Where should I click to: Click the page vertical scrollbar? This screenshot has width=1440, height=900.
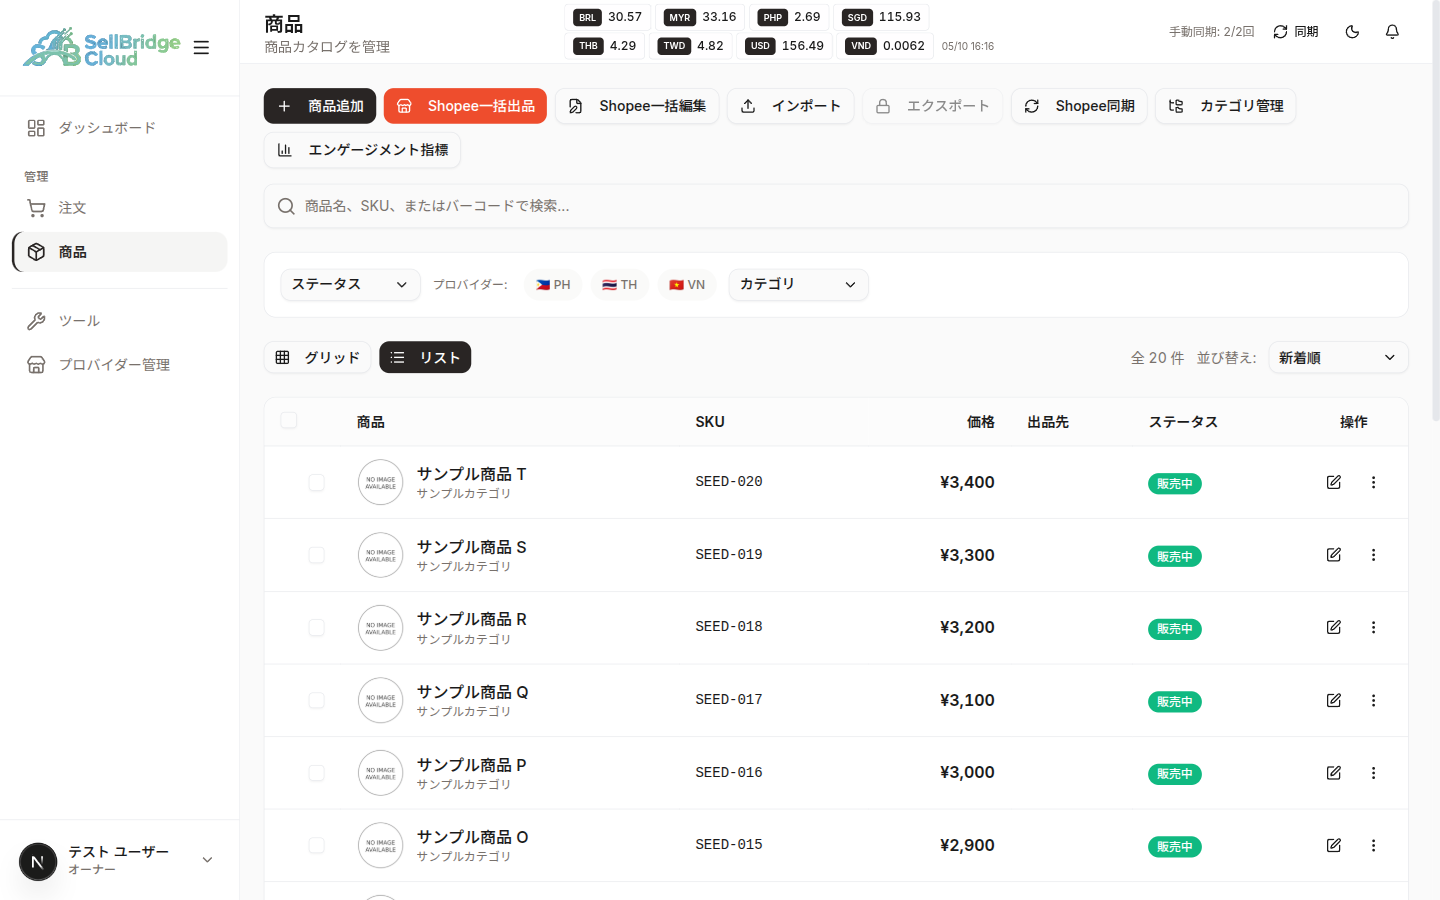(1436, 210)
